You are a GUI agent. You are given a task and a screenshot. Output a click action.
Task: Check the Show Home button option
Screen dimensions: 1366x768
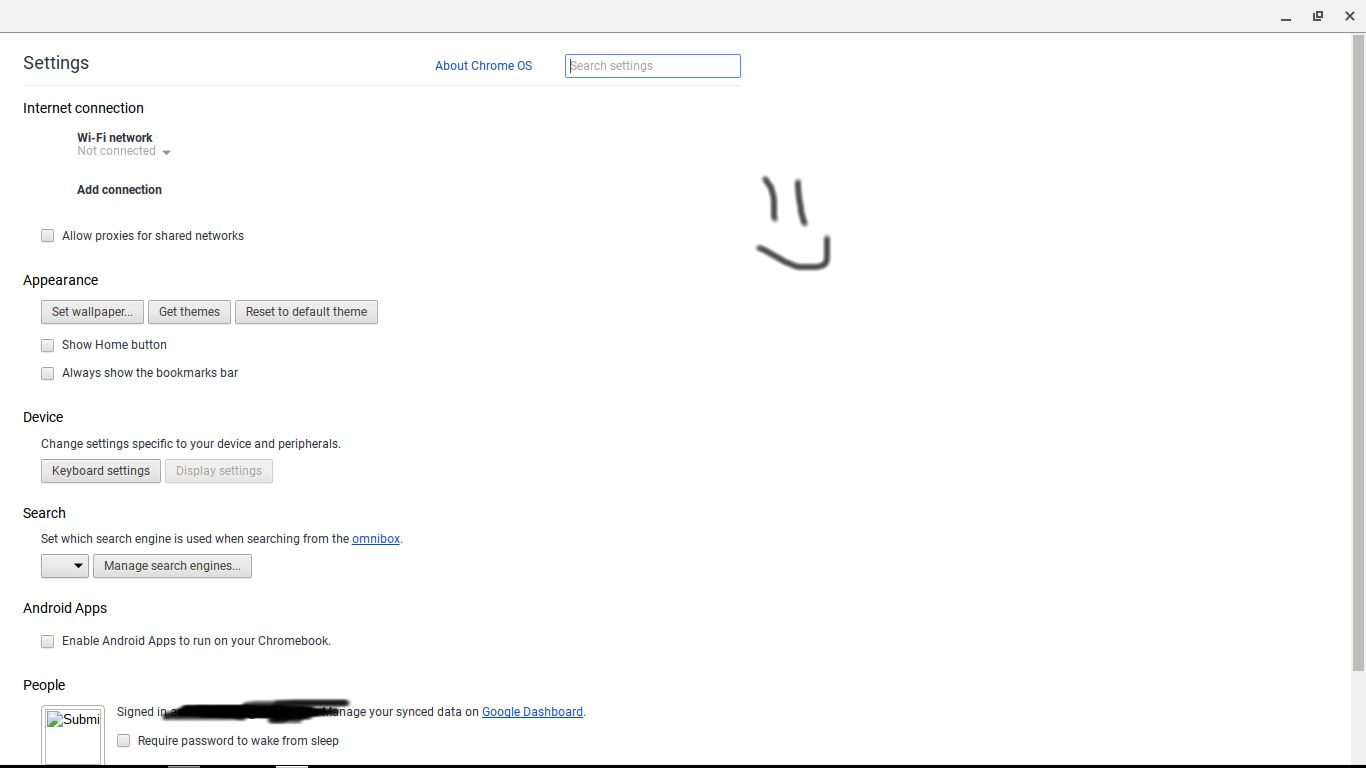click(47, 345)
